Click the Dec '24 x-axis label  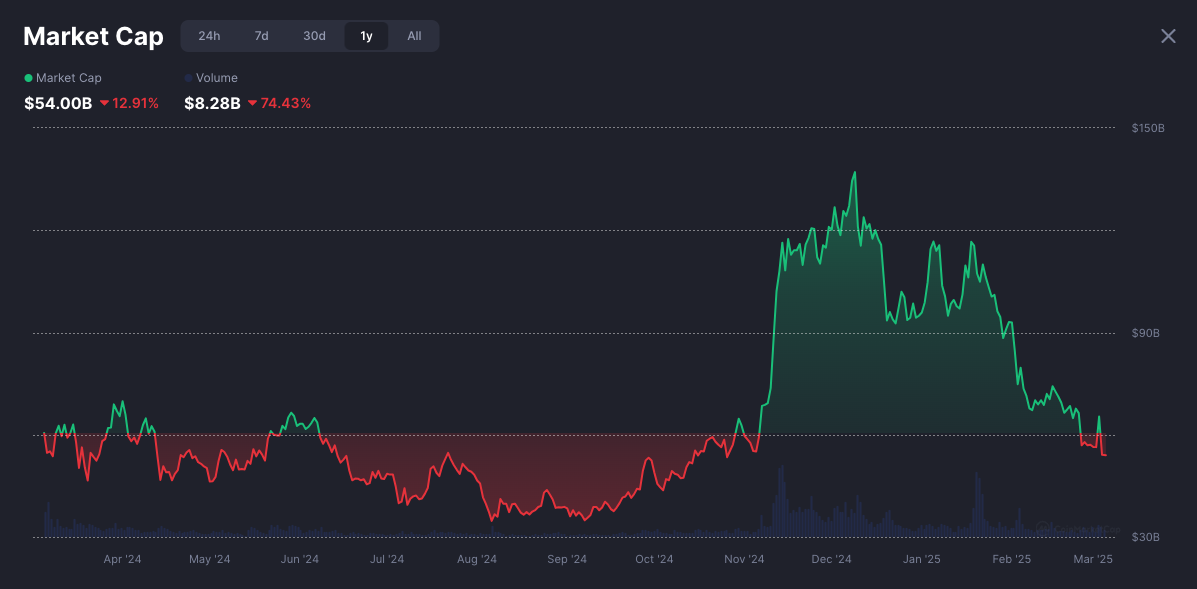pyautogui.click(x=831, y=559)
